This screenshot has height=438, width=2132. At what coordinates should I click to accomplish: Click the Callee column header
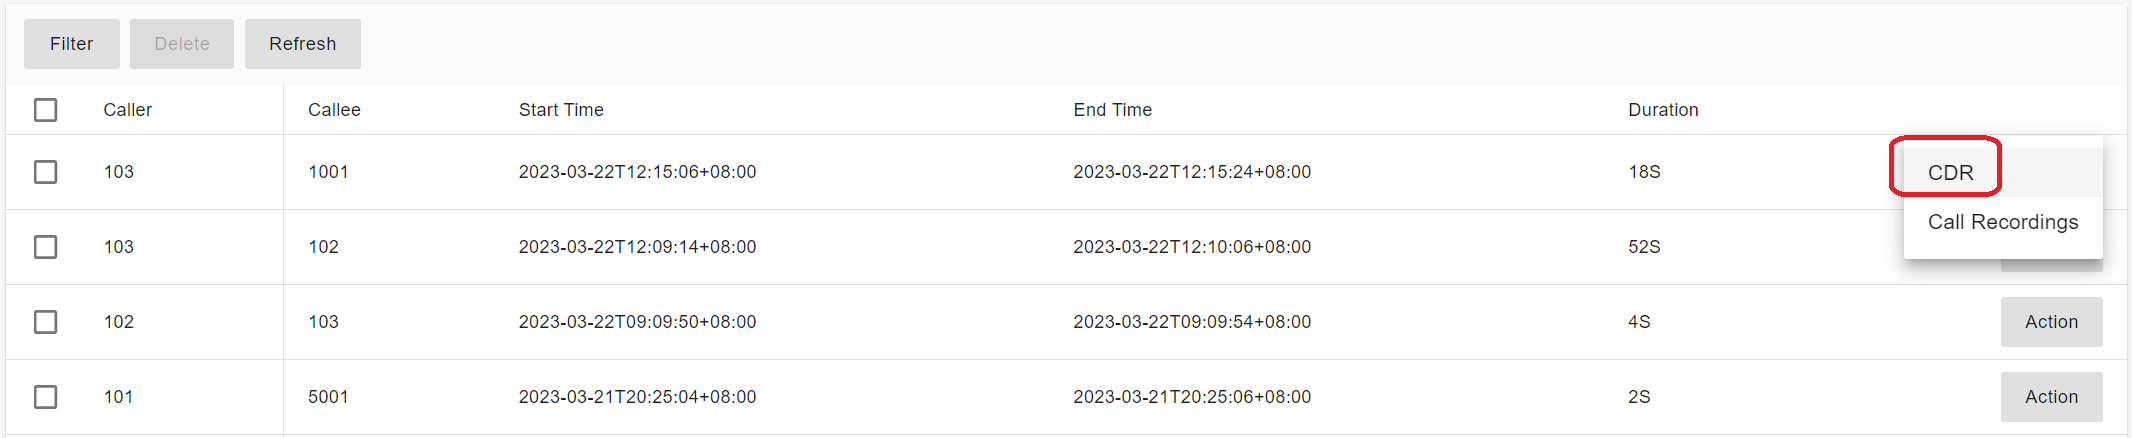point(334,110)
